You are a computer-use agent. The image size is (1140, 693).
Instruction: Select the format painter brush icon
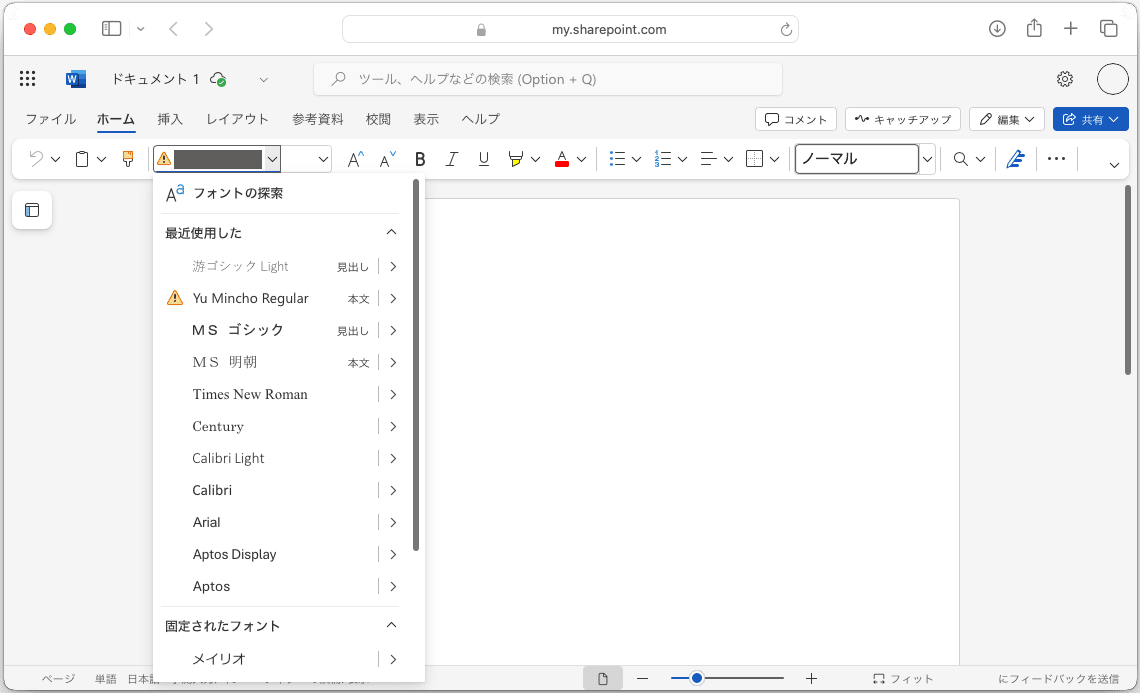pos(128,159)
